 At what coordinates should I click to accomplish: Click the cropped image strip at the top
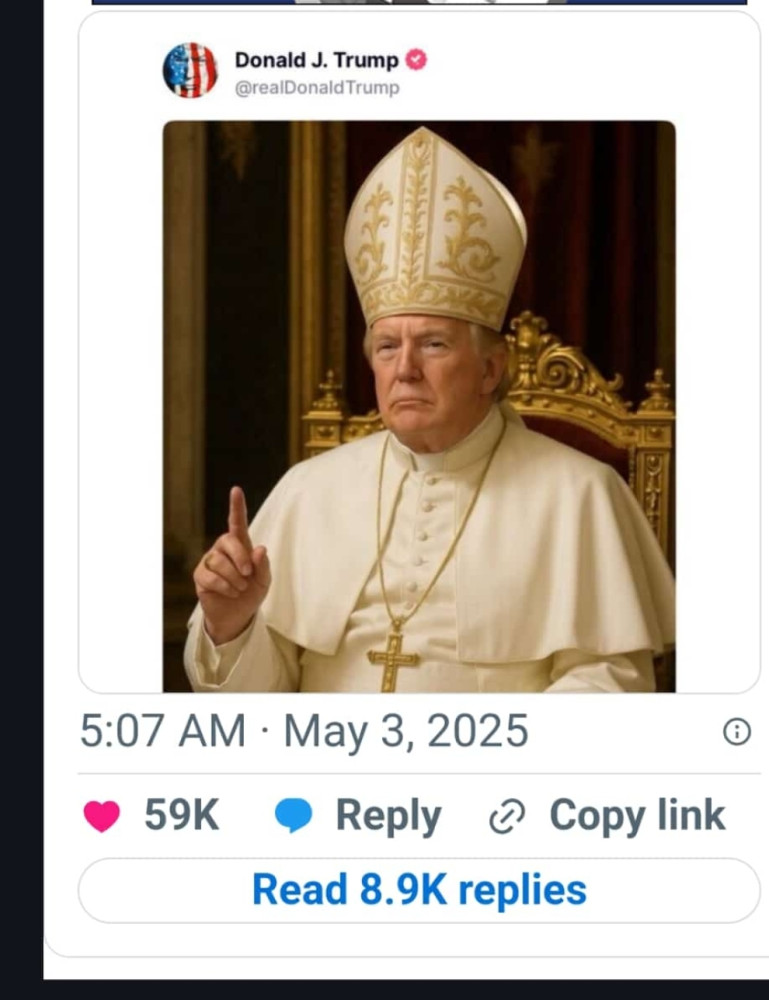pos(419,2)
